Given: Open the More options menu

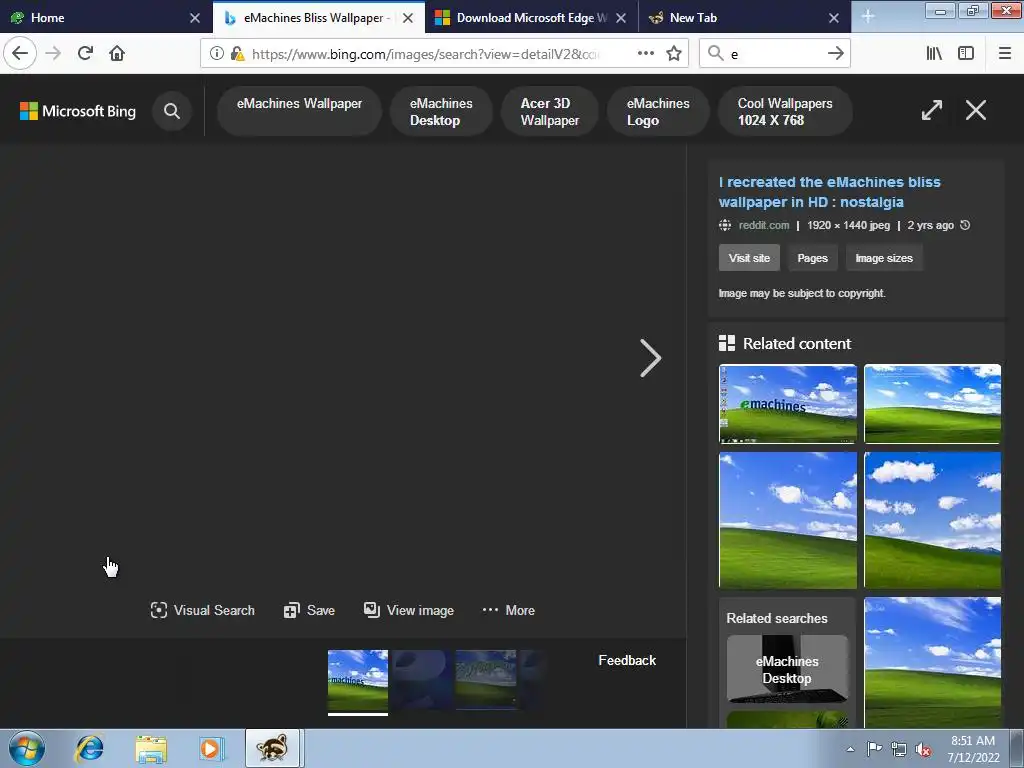Looking at the screenshot, I should 508,611.
